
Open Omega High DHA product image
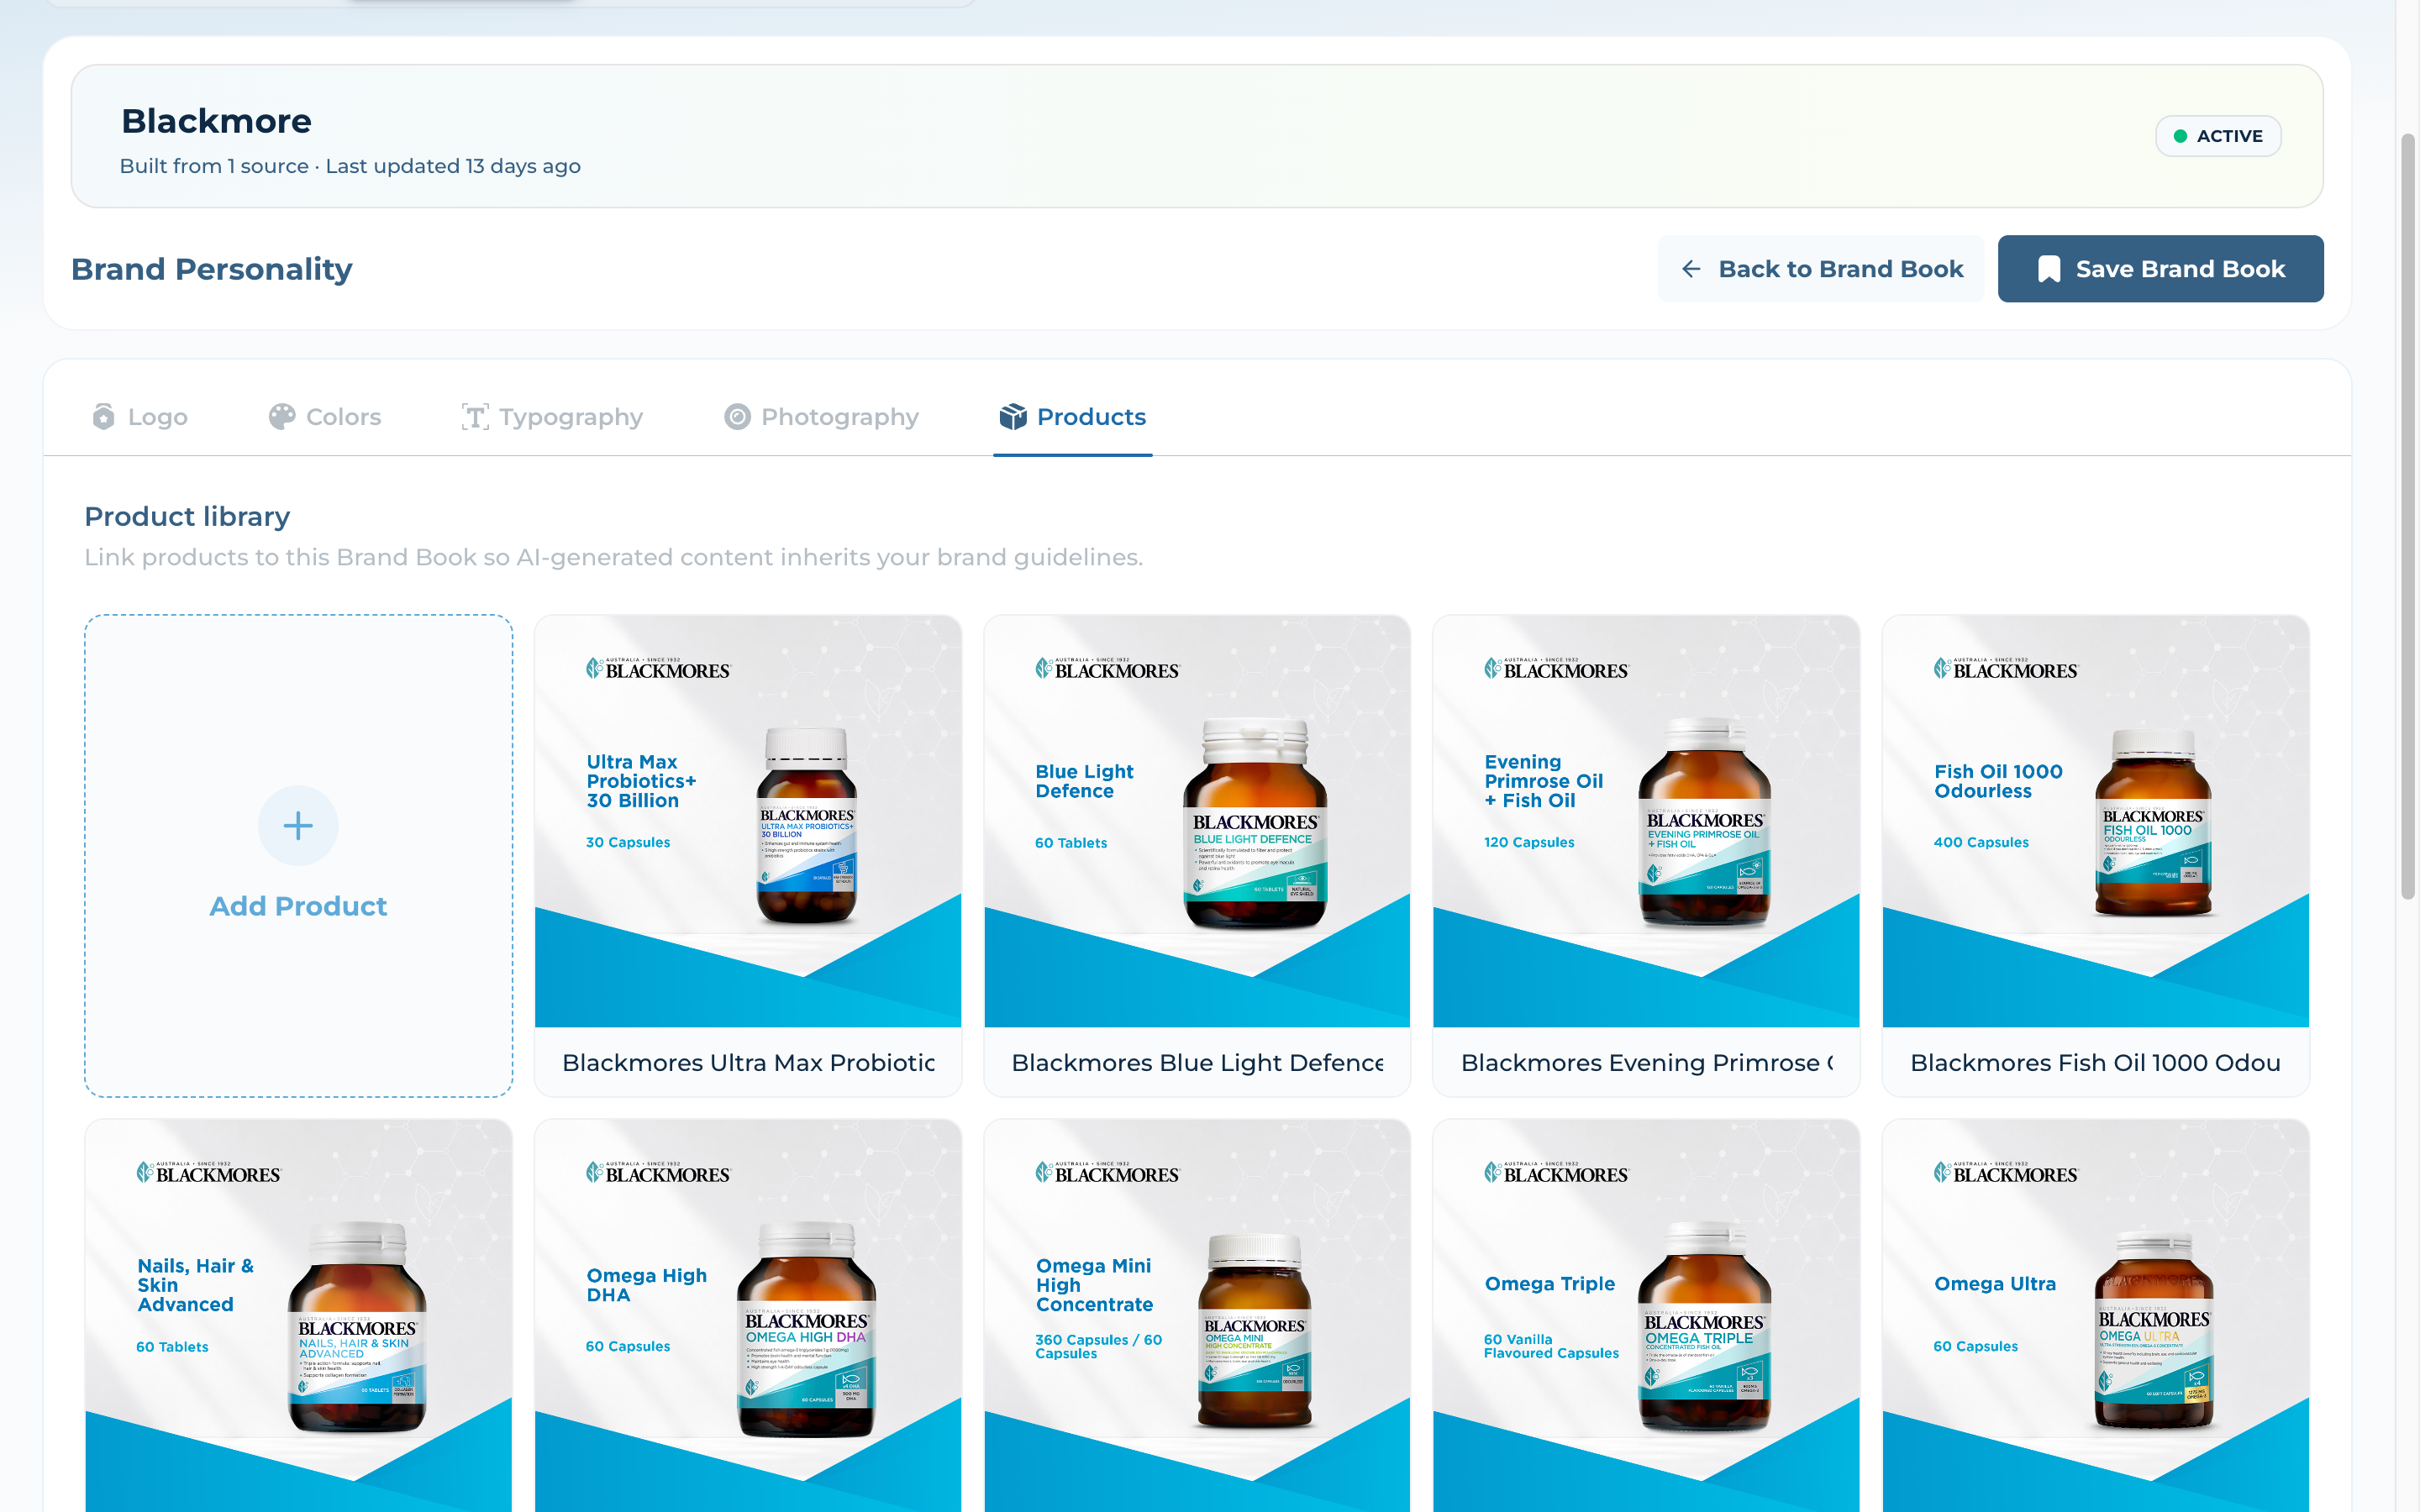(x=748, y=1316)
